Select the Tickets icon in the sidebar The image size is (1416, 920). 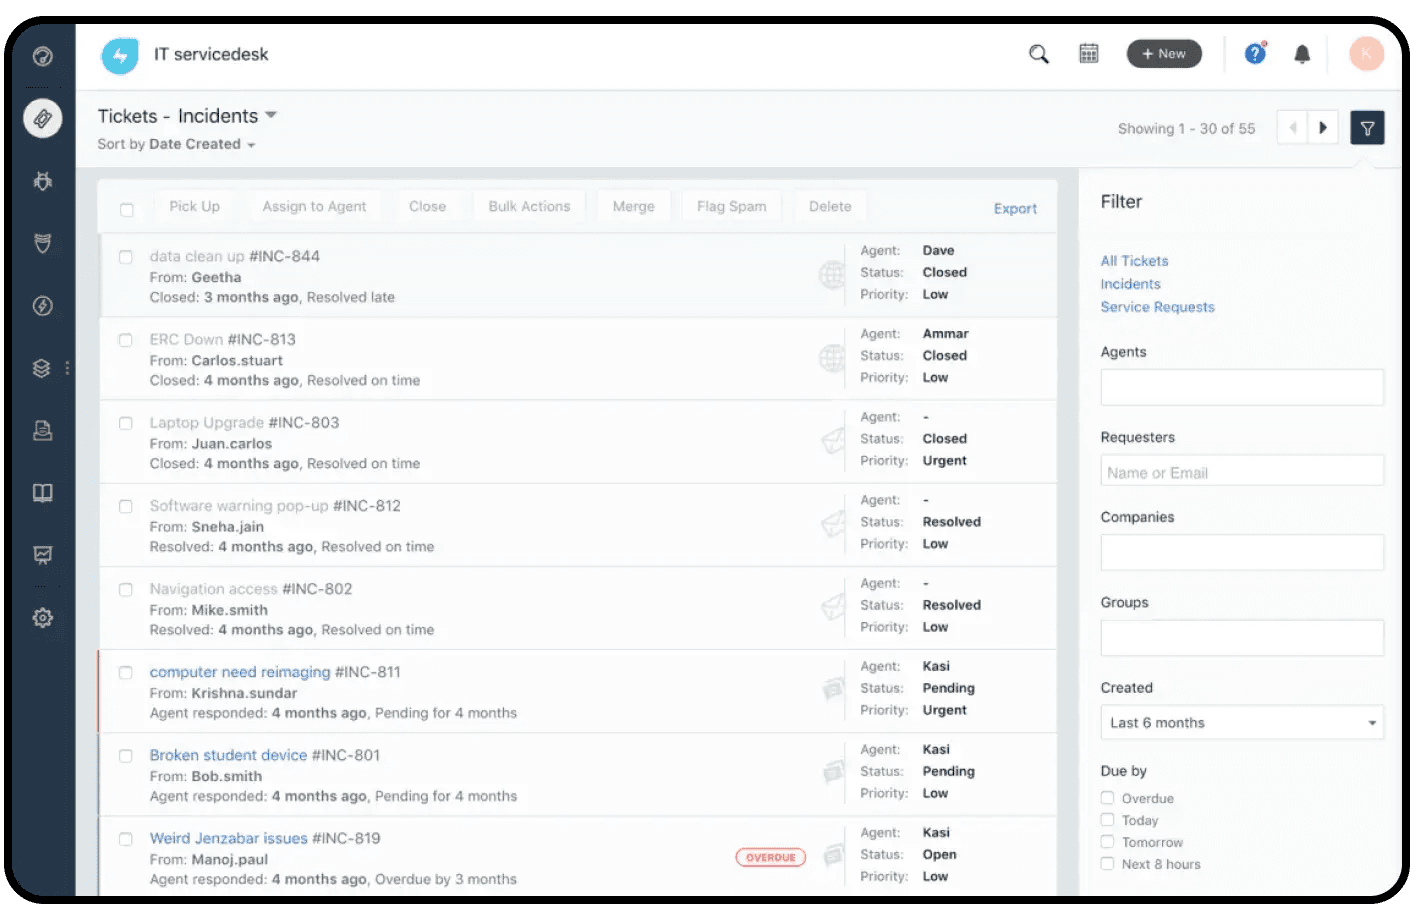42,118
